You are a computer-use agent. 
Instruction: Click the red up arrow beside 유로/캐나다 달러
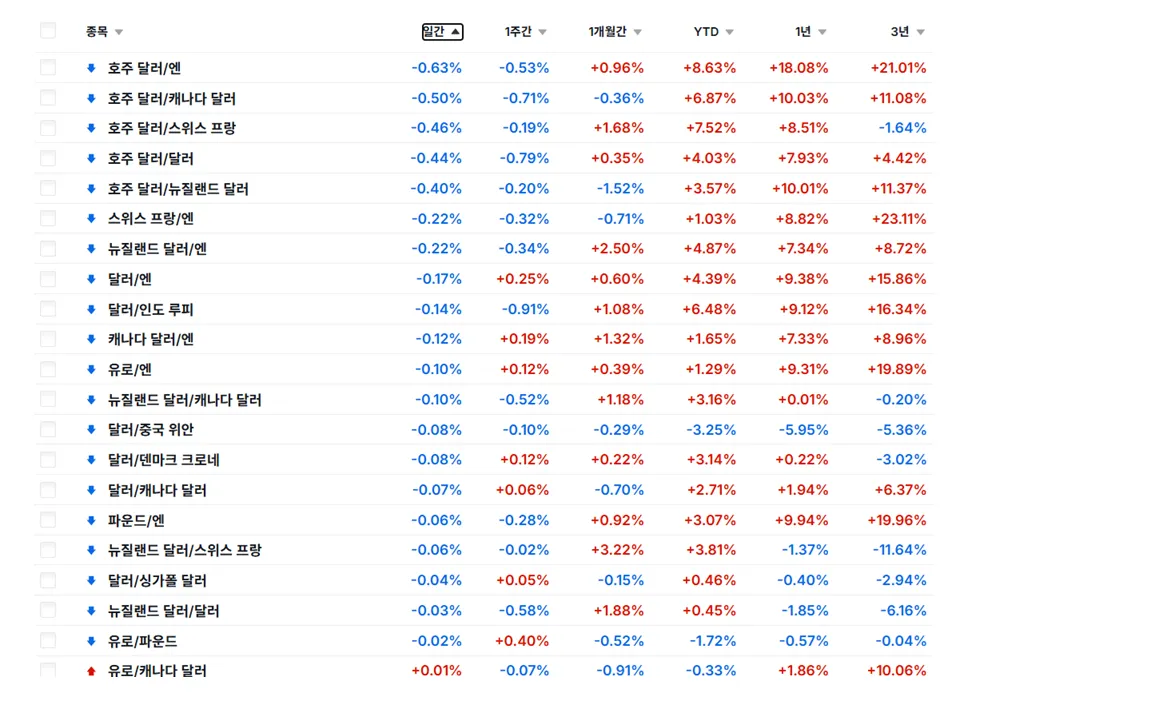91,671
